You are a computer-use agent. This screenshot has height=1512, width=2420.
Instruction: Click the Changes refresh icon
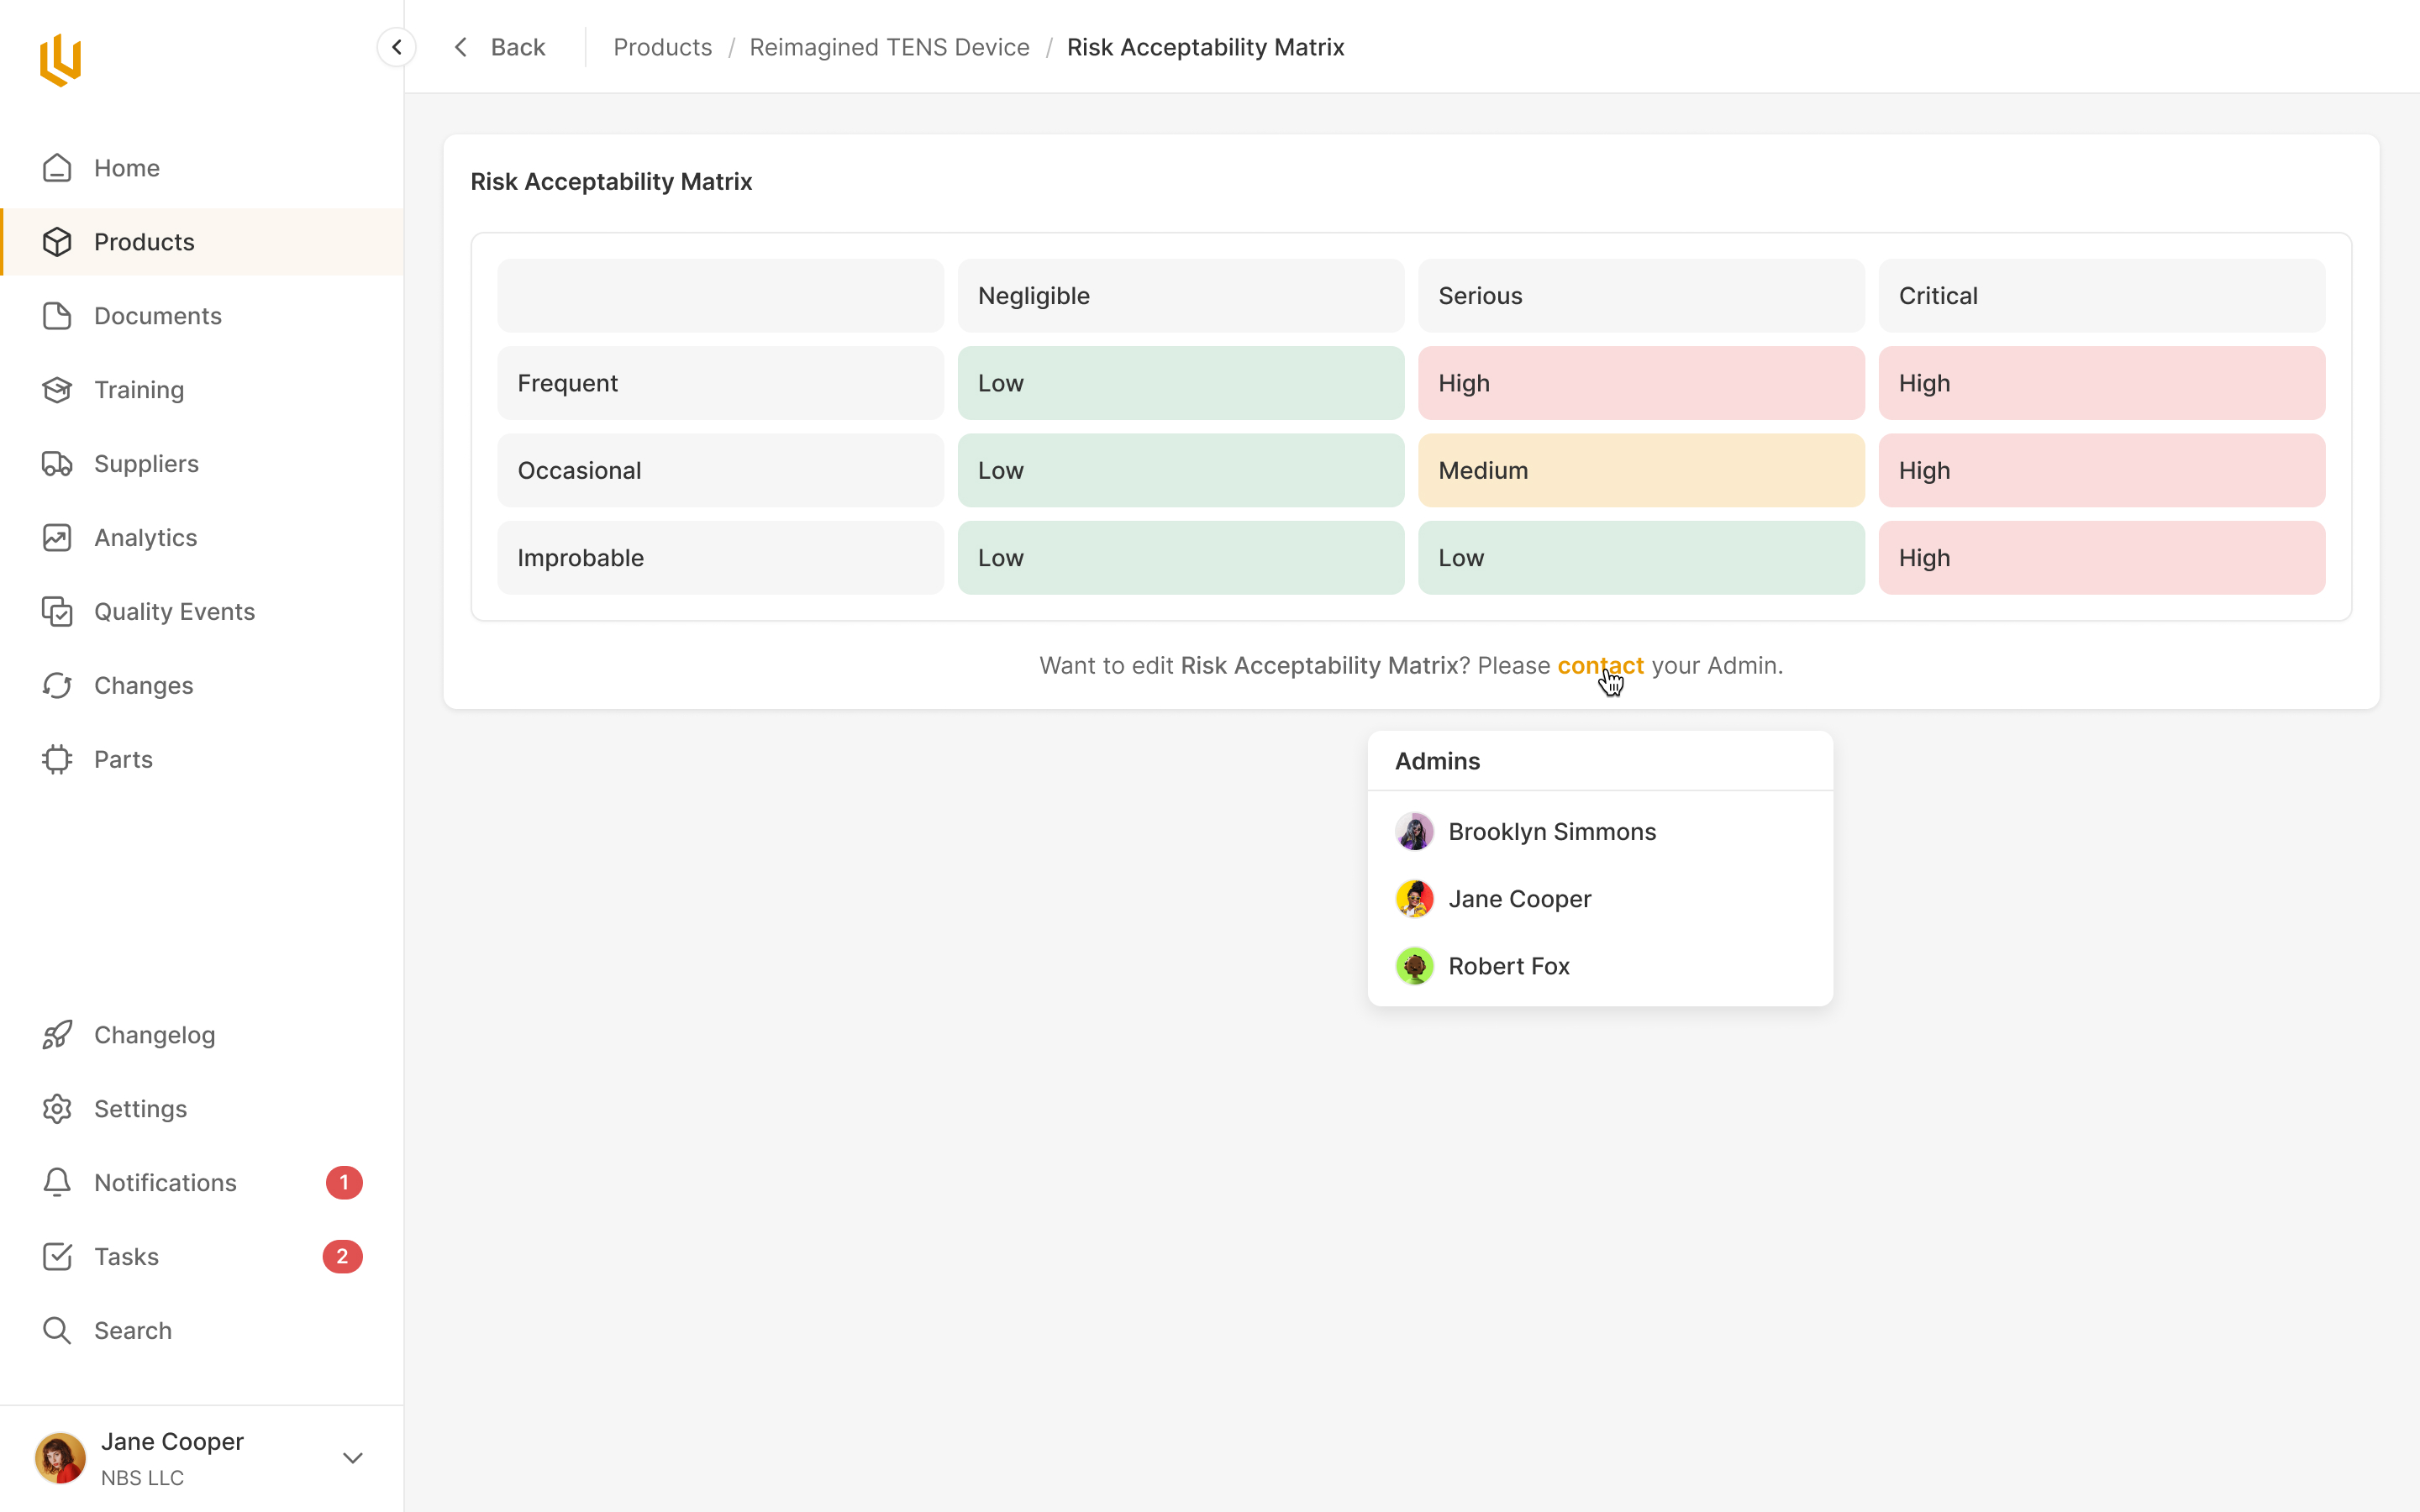pyautogui.click(x=57, y=686)
